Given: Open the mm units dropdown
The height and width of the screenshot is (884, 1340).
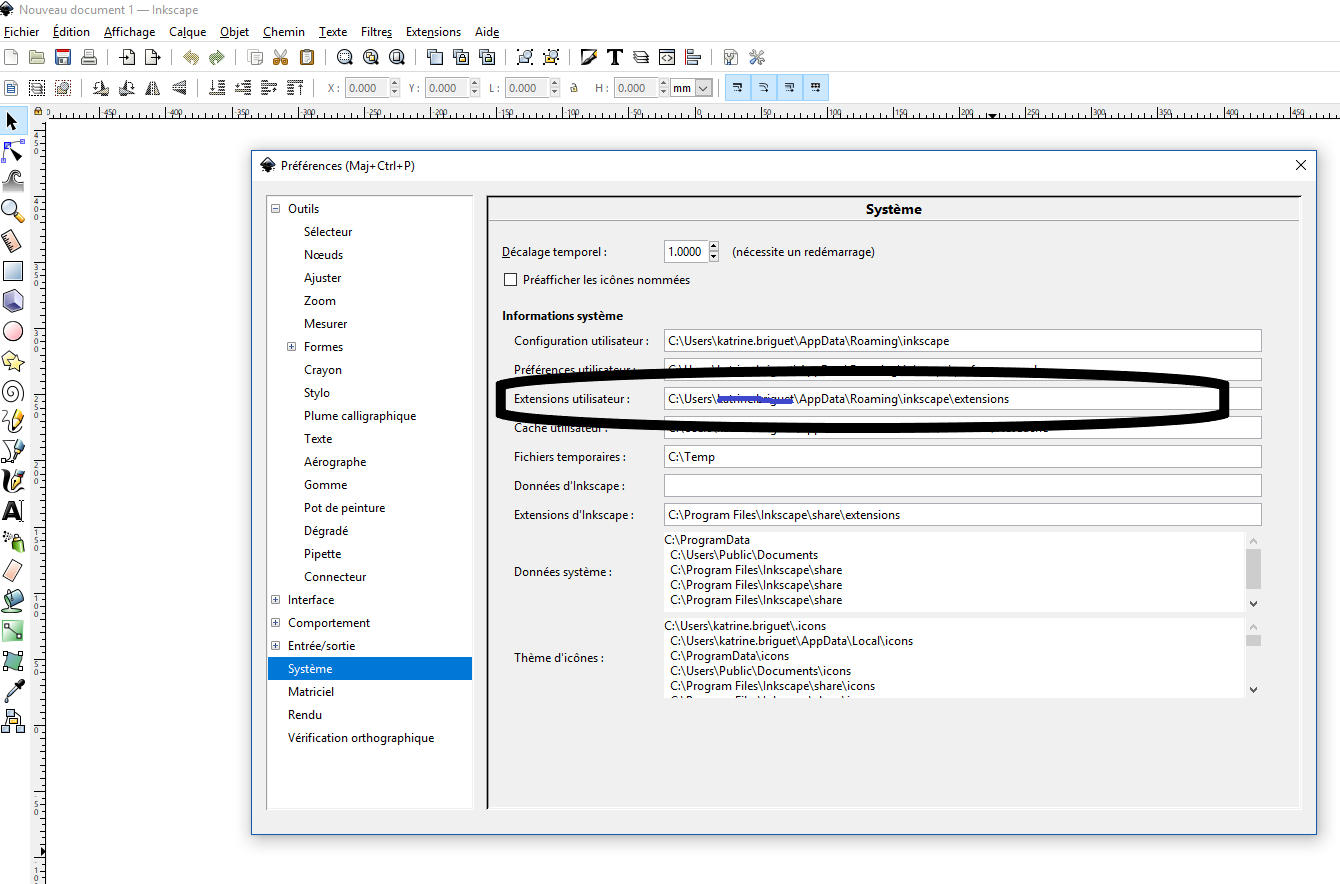Looking at the screenshot, I should click(692, 88).
